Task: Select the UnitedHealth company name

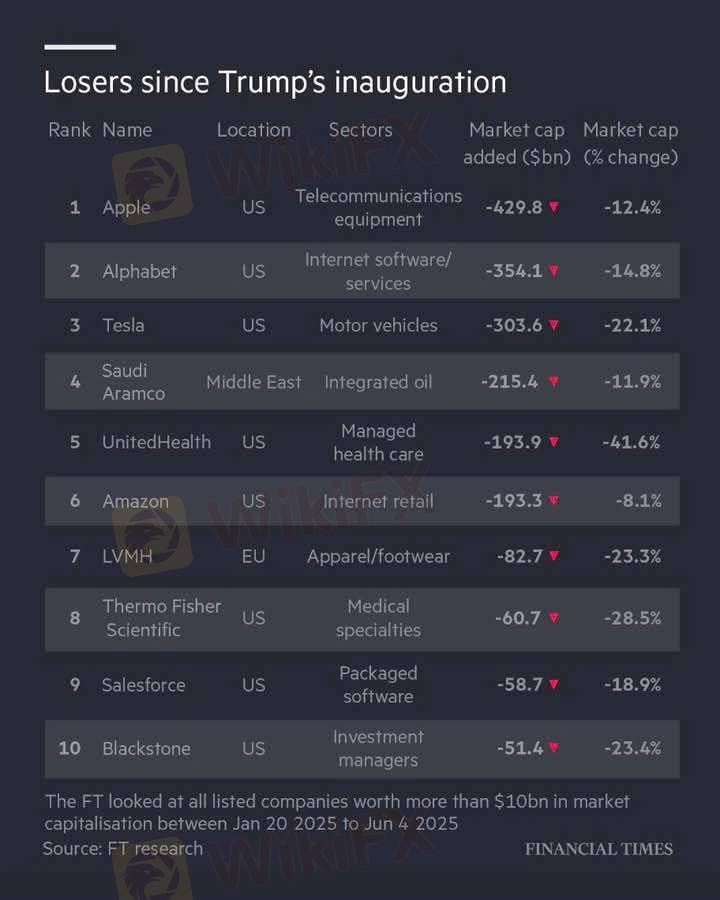Action: tap(157, 442)
